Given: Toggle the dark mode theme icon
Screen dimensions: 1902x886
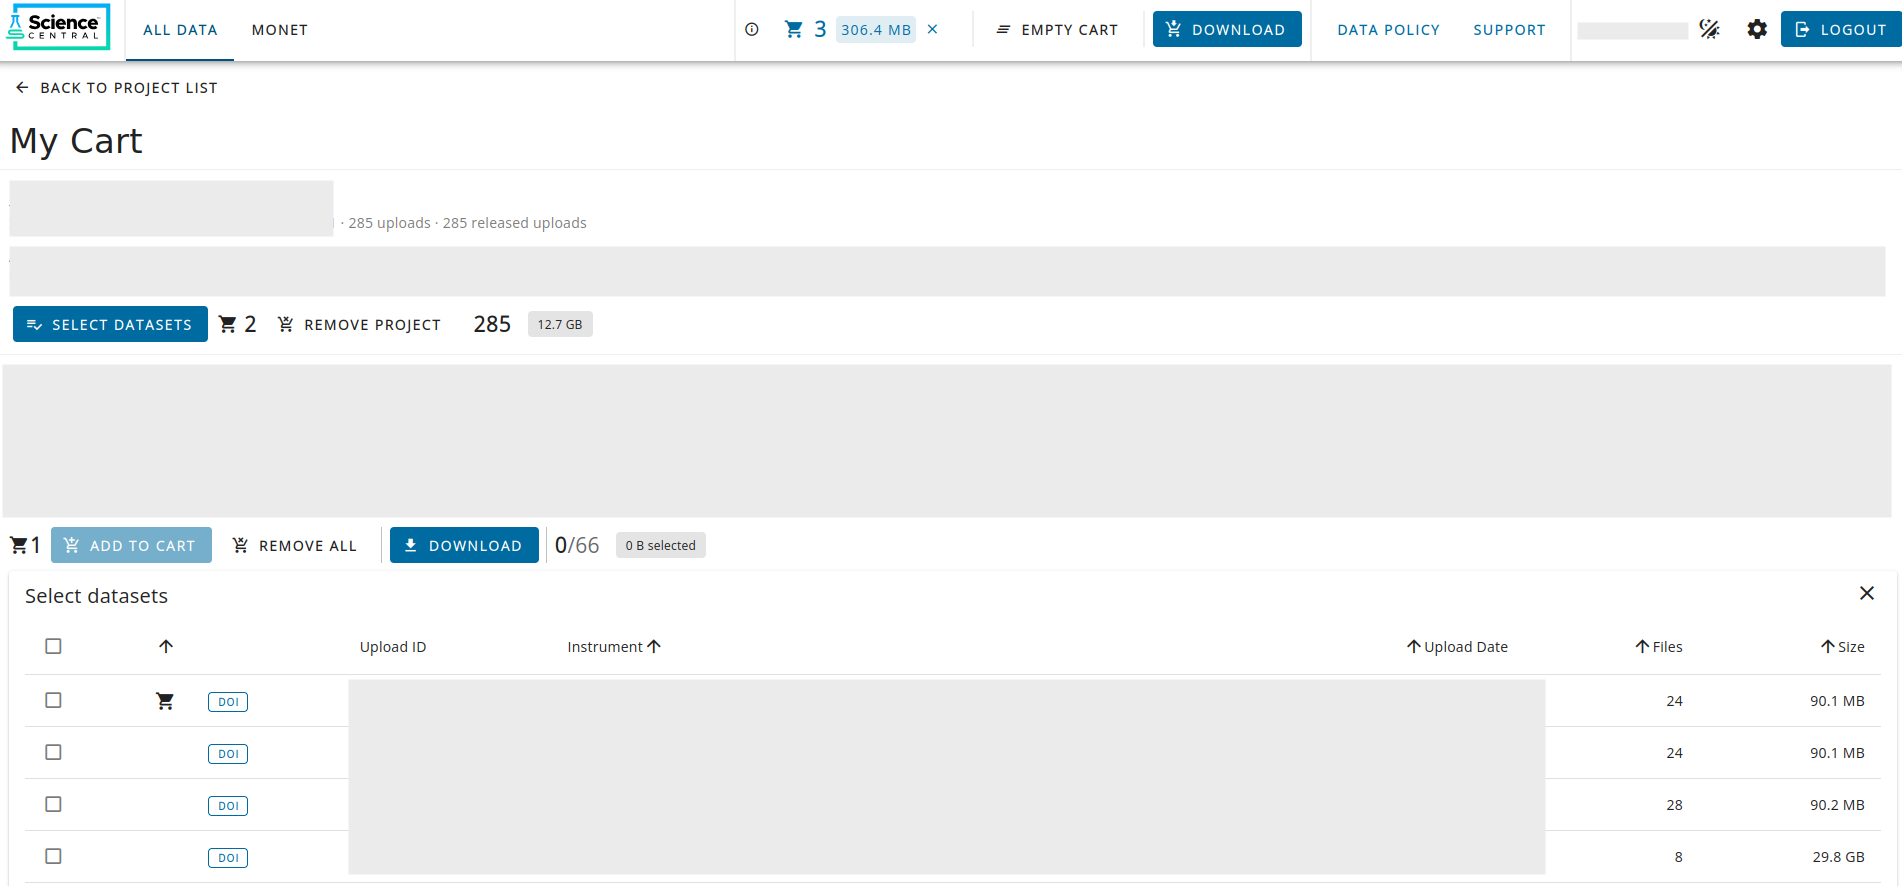Looking at the screenshot, I should [1710, 30].
